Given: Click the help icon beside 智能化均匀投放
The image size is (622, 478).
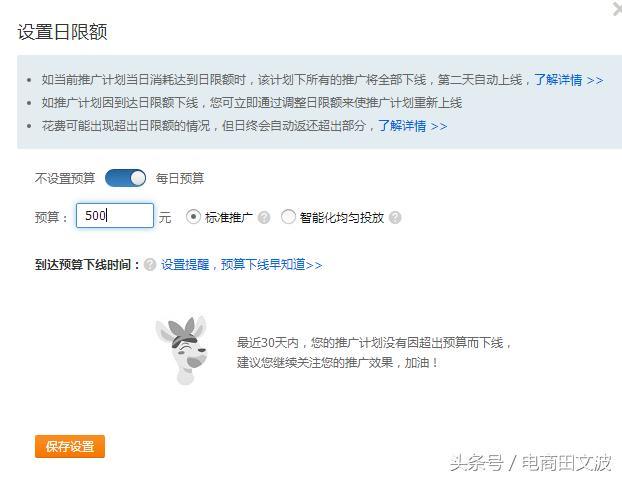Looking at the screenshot, I should (395, 217).
